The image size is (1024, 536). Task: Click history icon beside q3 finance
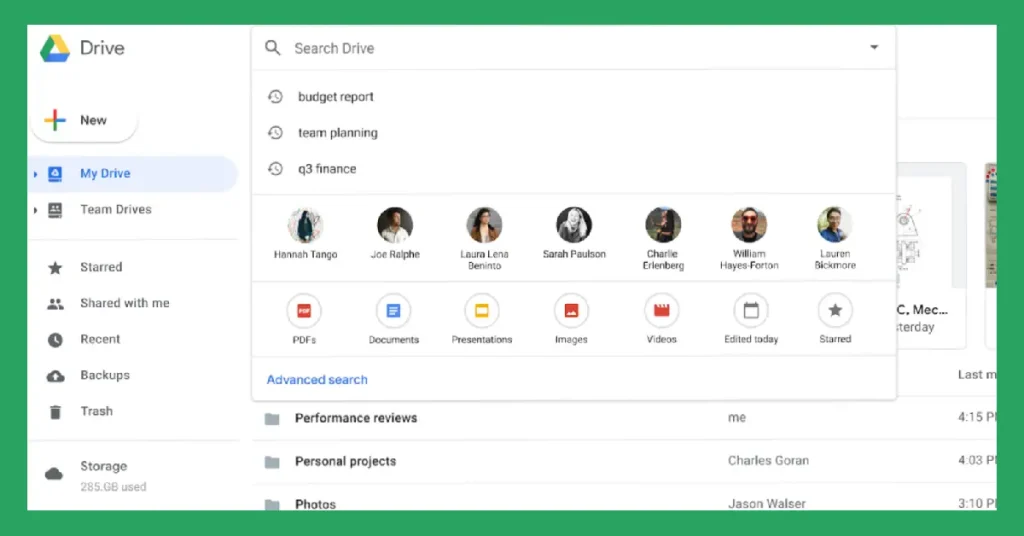click(276, 168)
